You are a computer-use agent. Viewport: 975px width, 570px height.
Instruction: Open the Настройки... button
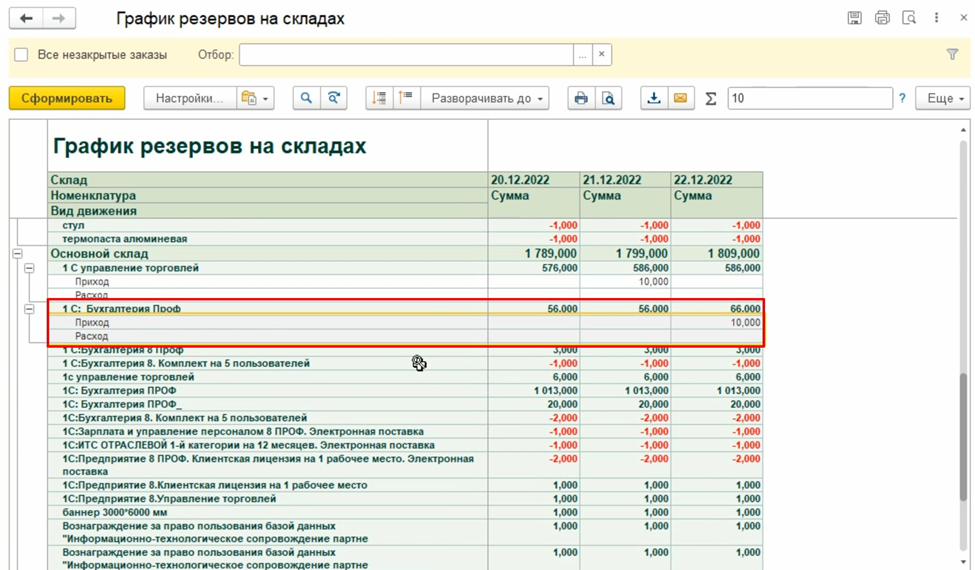point(190,98)
